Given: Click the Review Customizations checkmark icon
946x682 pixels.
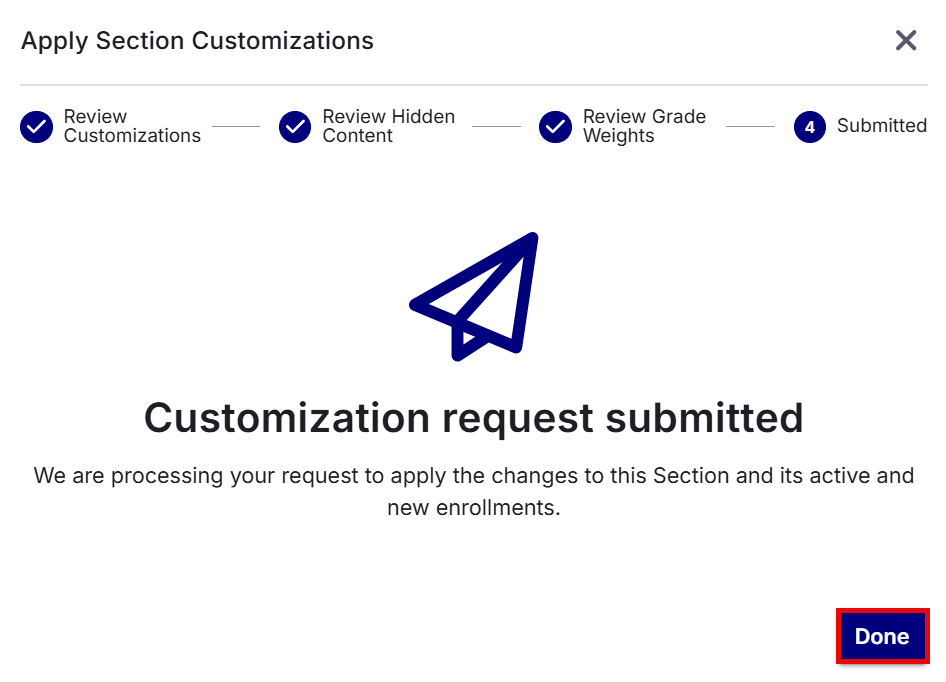Looking at the screenshot, I should [x=36, y=127].
